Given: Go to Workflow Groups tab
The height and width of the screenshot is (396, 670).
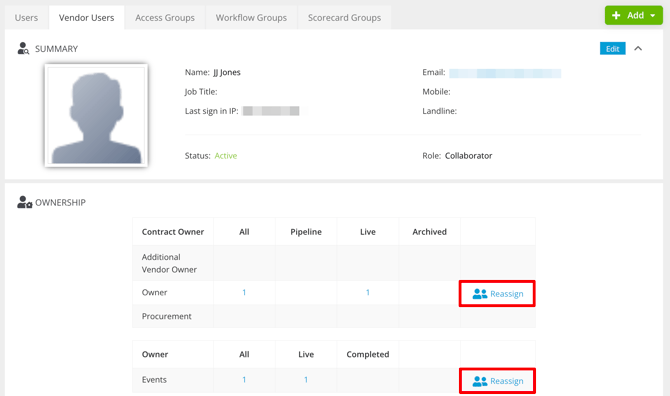Looking at the screenshot, I should (251, 18).
